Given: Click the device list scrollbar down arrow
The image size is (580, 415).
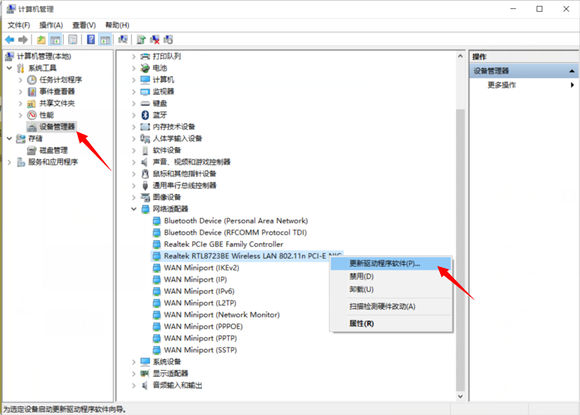Looking at the screenshot, I should (x=460, y=396).
